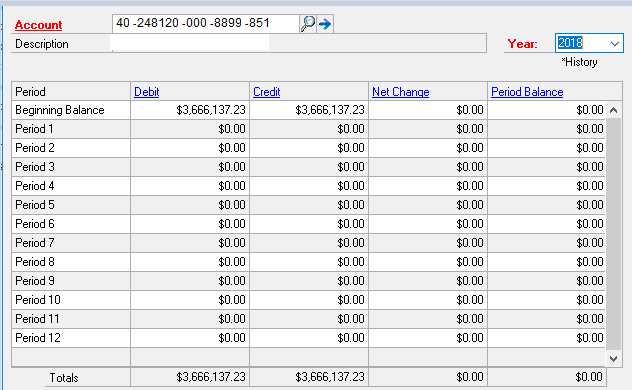The width and height of the screenshot is (632, 390).
Task: Sort by the Debit column link
Action: click(146, 92)
